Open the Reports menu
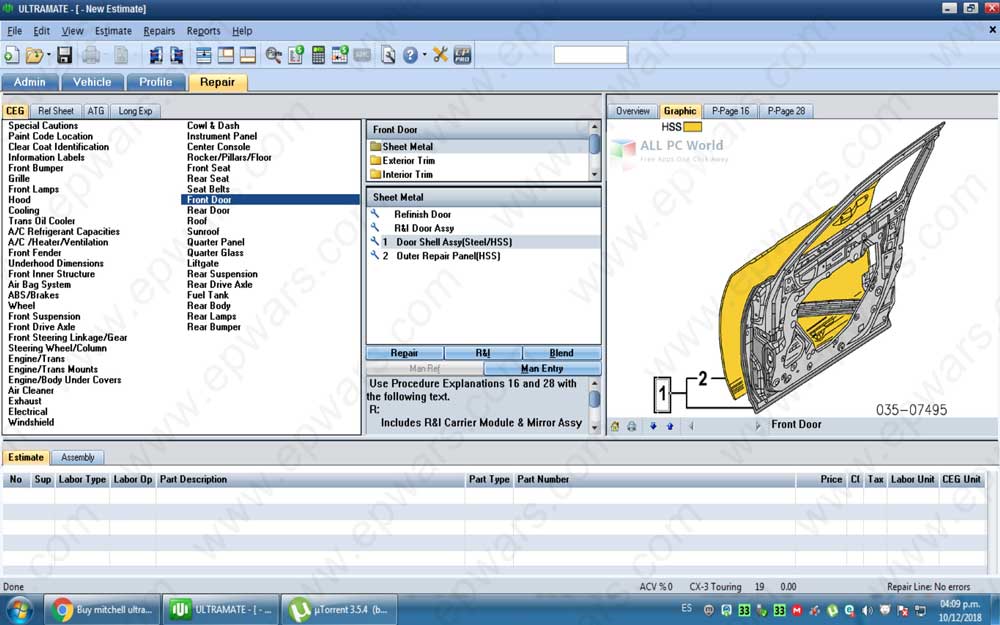 [203, 31]
